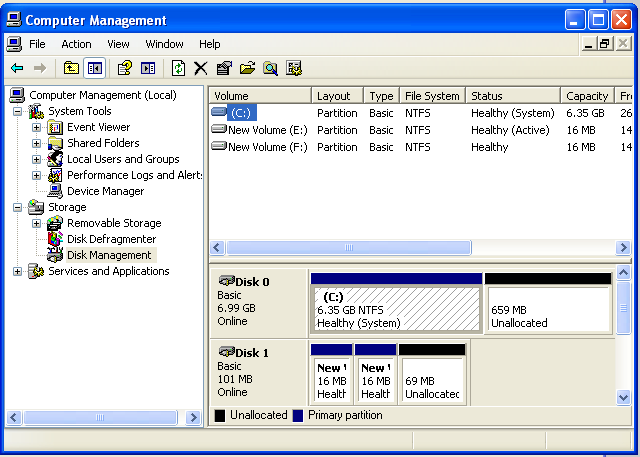Screen dimensions: 640x457
Task: Expand the Event Viewer node
Action: pyautogui.click(x=37, y=127)
